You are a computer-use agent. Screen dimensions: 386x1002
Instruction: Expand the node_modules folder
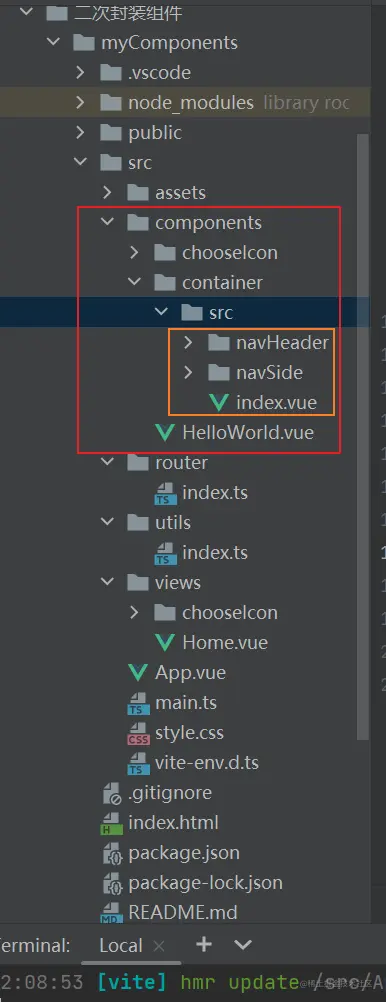(80, 102)
